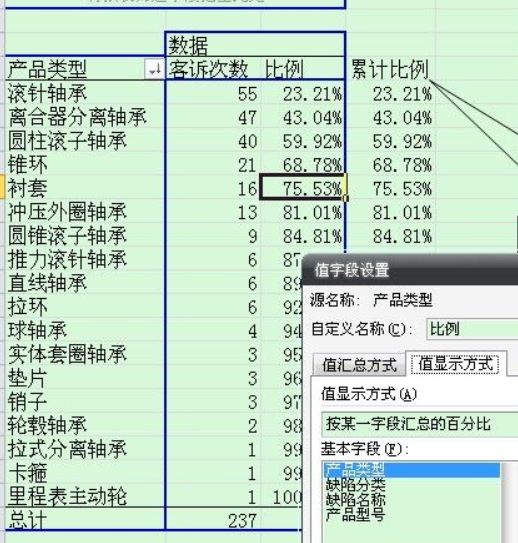Image resolution: width=518 pixels, height=543 pixels.
Task: Select 产品类型 in the base field list
Action: (411, 470)
